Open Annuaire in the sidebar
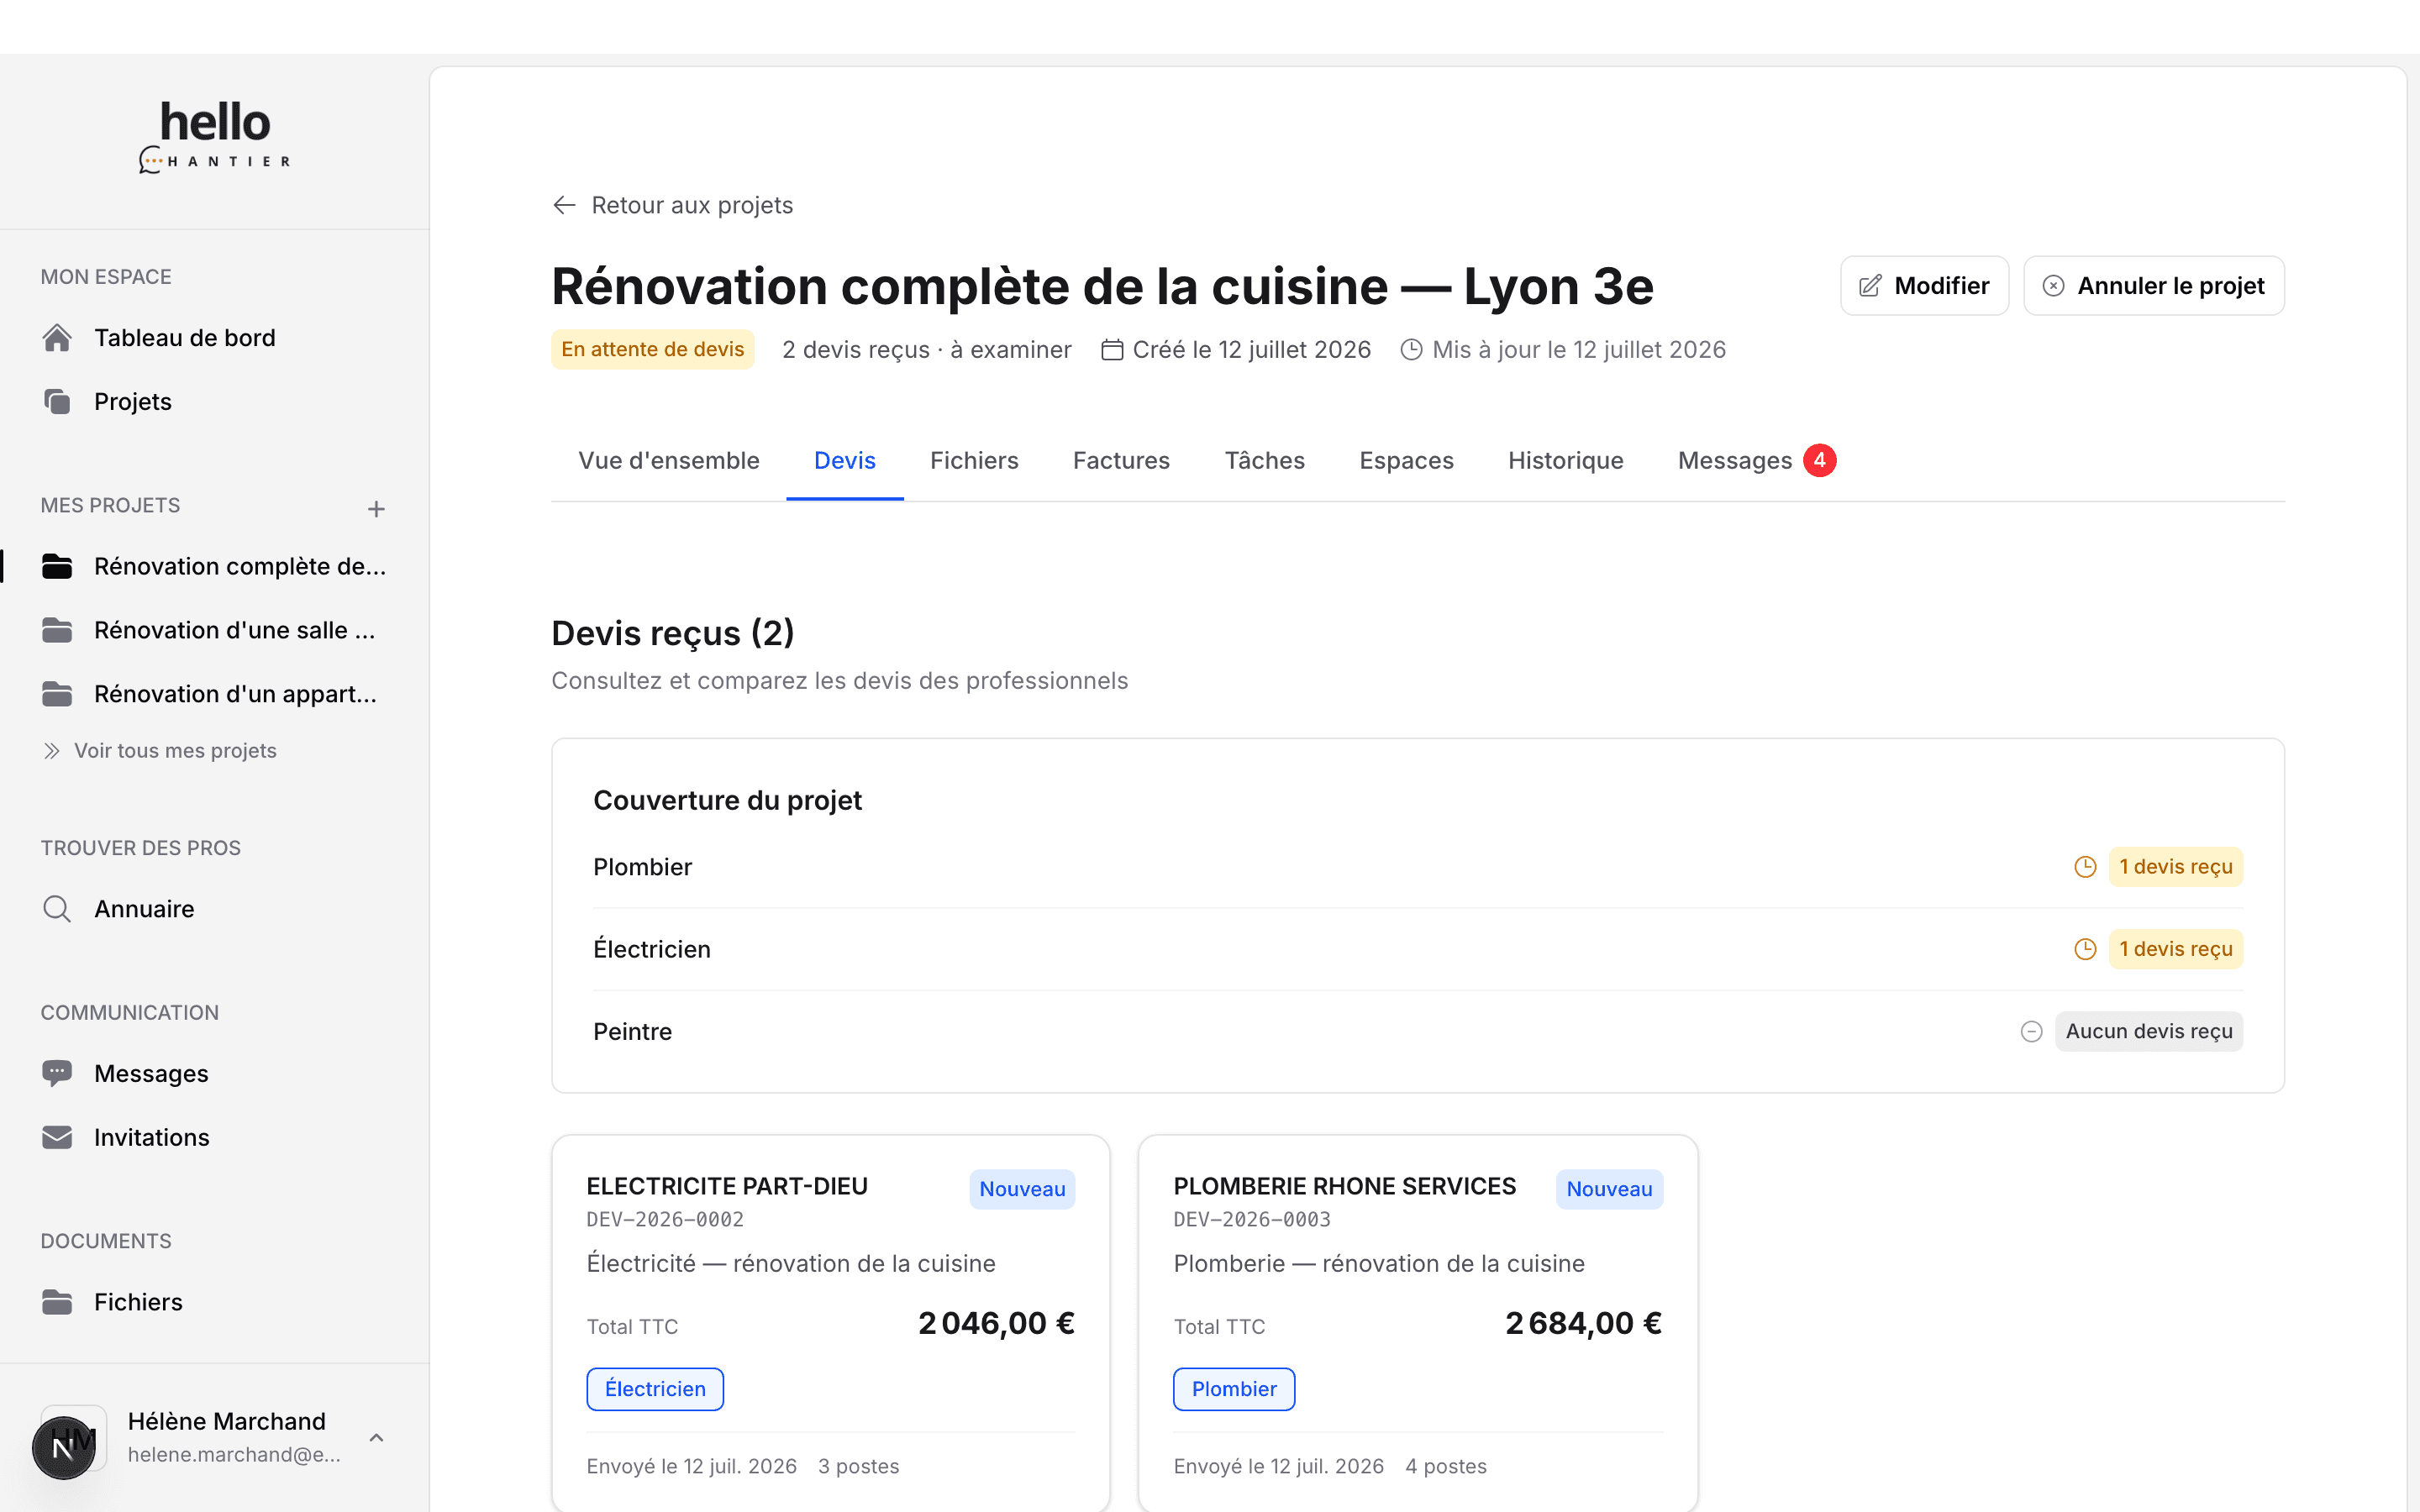 click(x=214, y=909)
